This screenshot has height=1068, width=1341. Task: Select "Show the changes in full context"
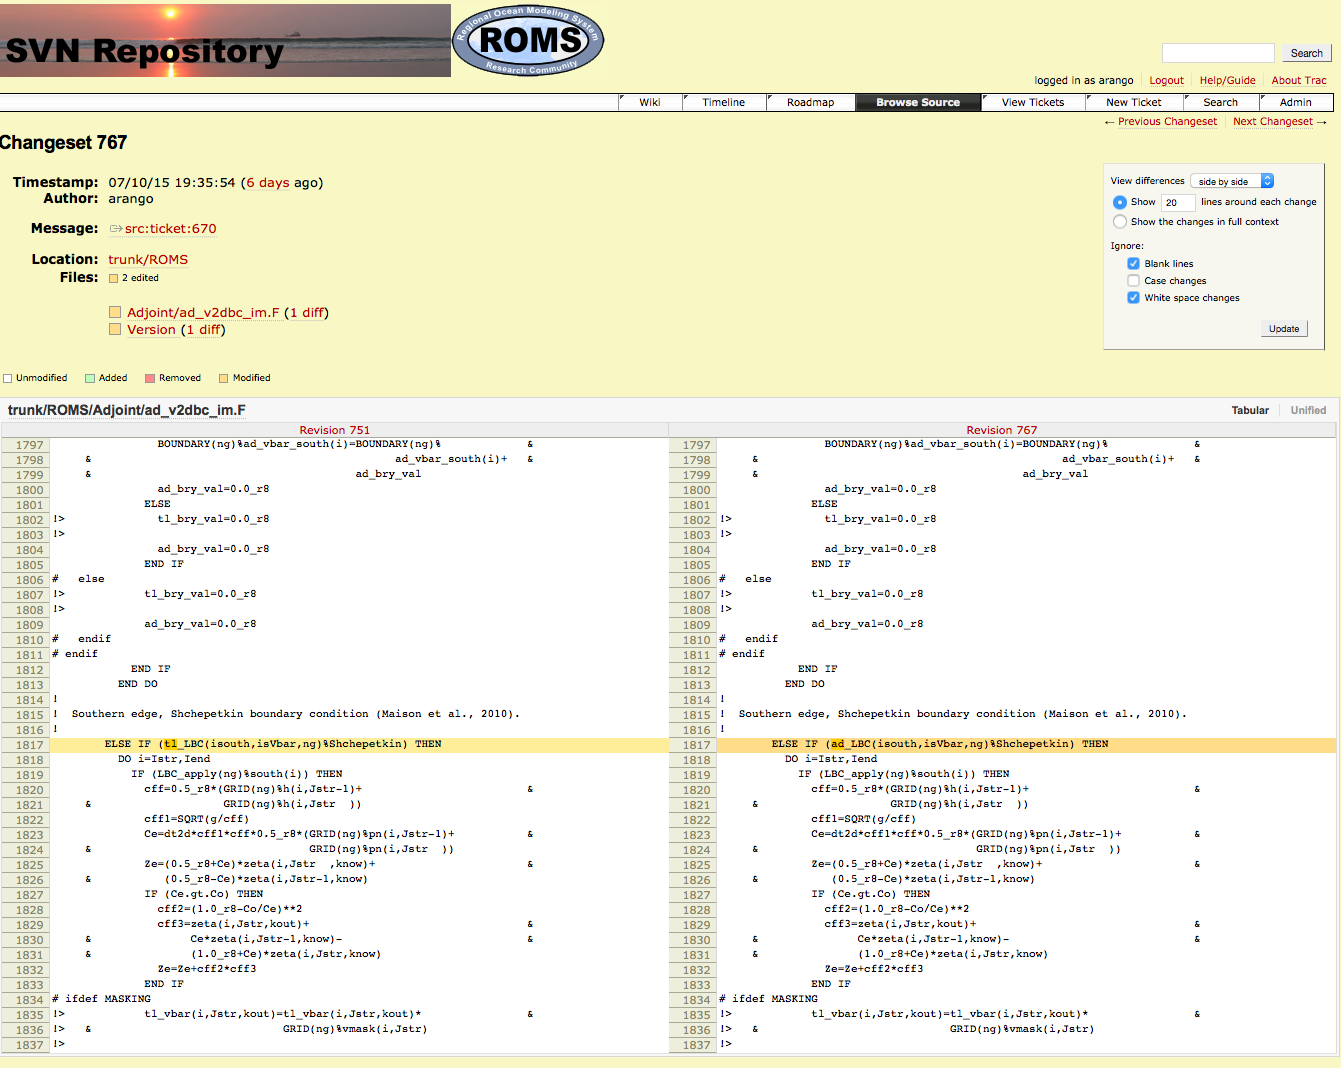(1120, 222)
